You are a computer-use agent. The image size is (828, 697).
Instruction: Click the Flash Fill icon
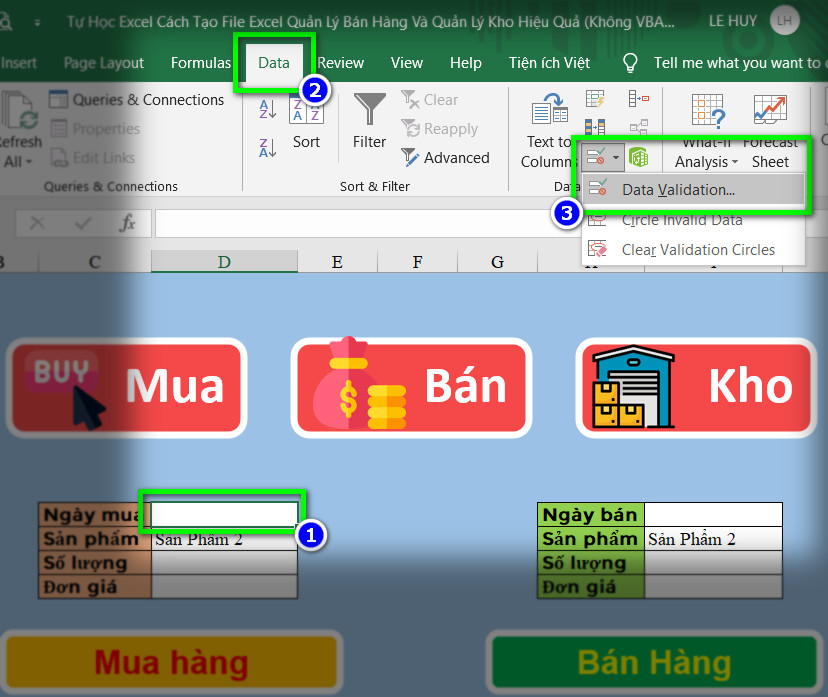[595, 99]
